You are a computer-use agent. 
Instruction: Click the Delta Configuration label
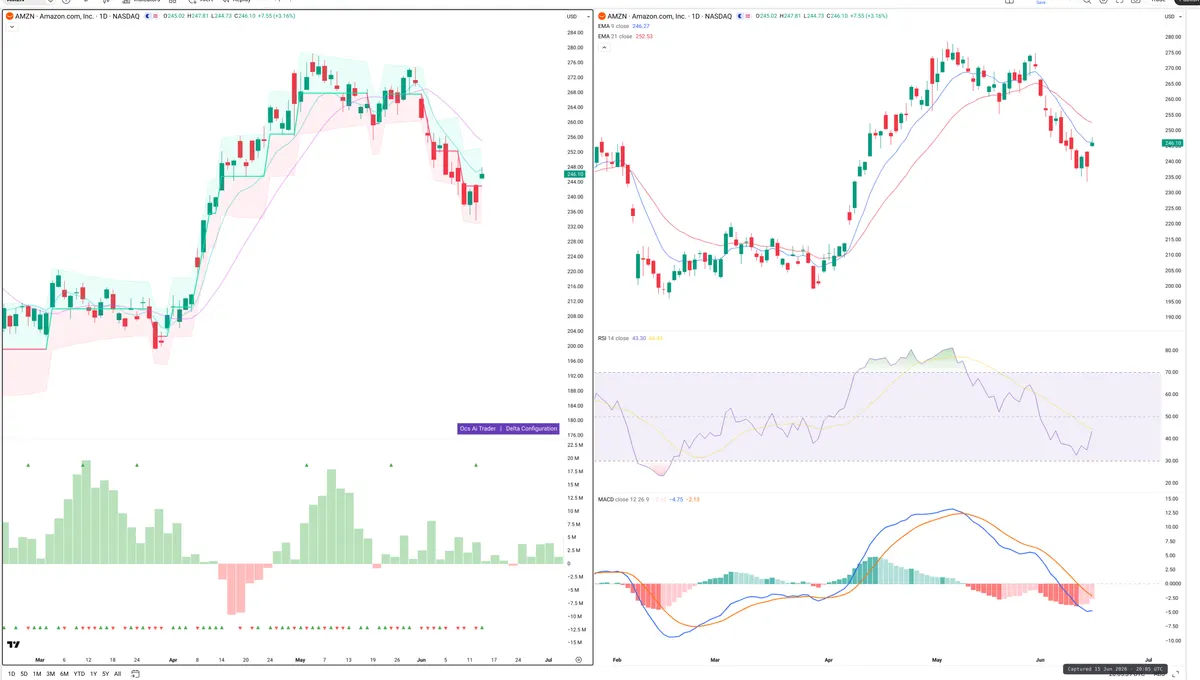531,428
